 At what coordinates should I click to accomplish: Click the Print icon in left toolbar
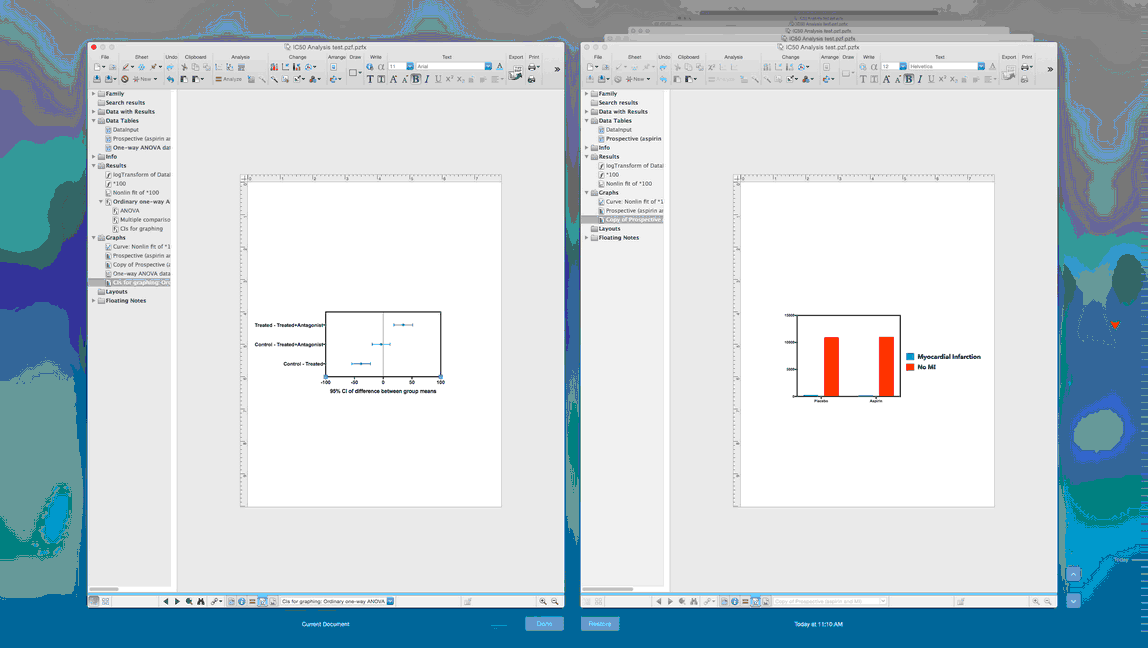(x=534, y=67)
